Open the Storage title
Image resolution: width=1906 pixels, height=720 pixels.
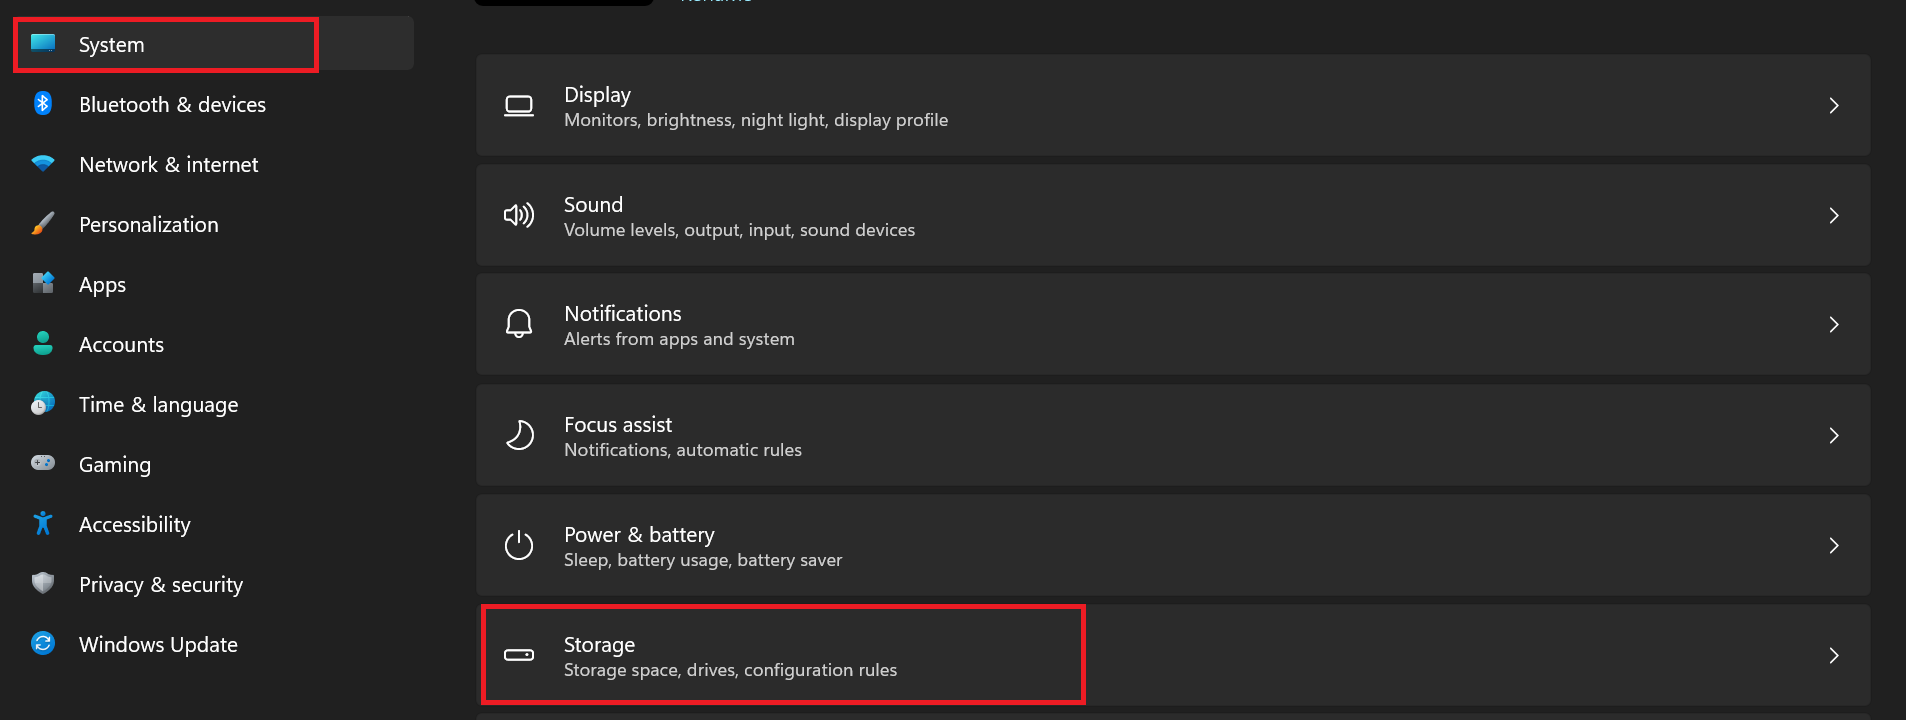(x=599, y=645)
